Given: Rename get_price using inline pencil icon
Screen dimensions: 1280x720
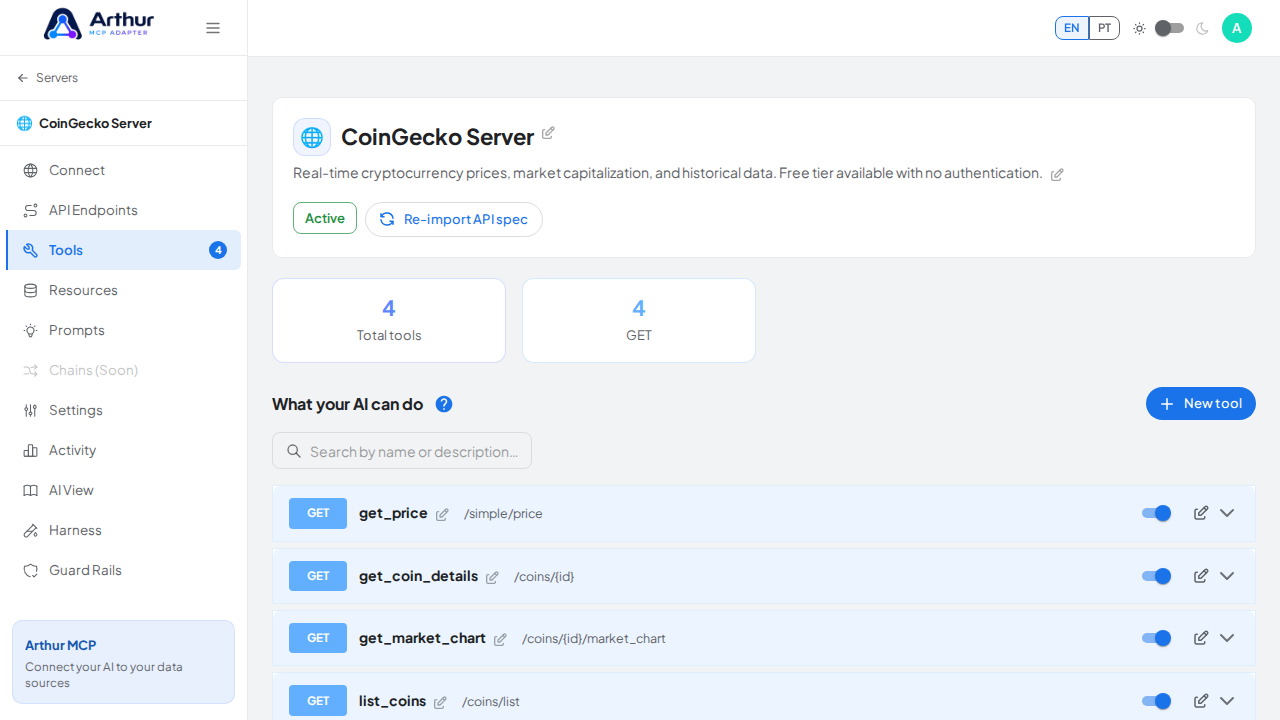Looking at the screenshot, I should tap(442, 514).
